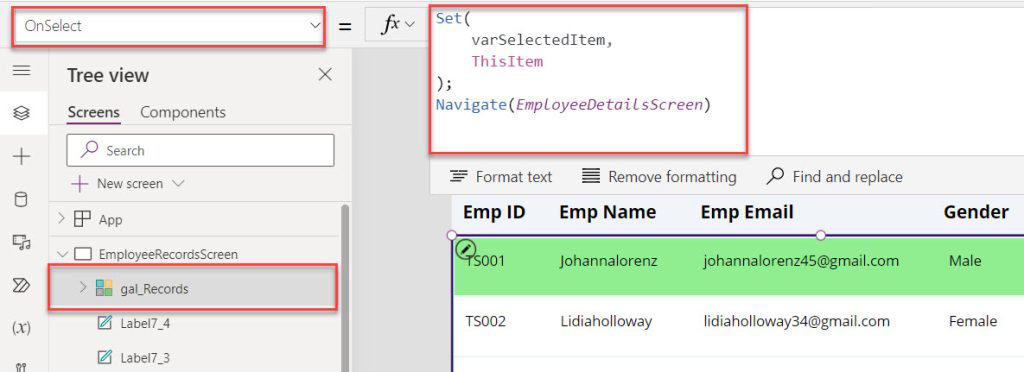
Task: Close the Tree view panel
Action: (x=325, y=74)
